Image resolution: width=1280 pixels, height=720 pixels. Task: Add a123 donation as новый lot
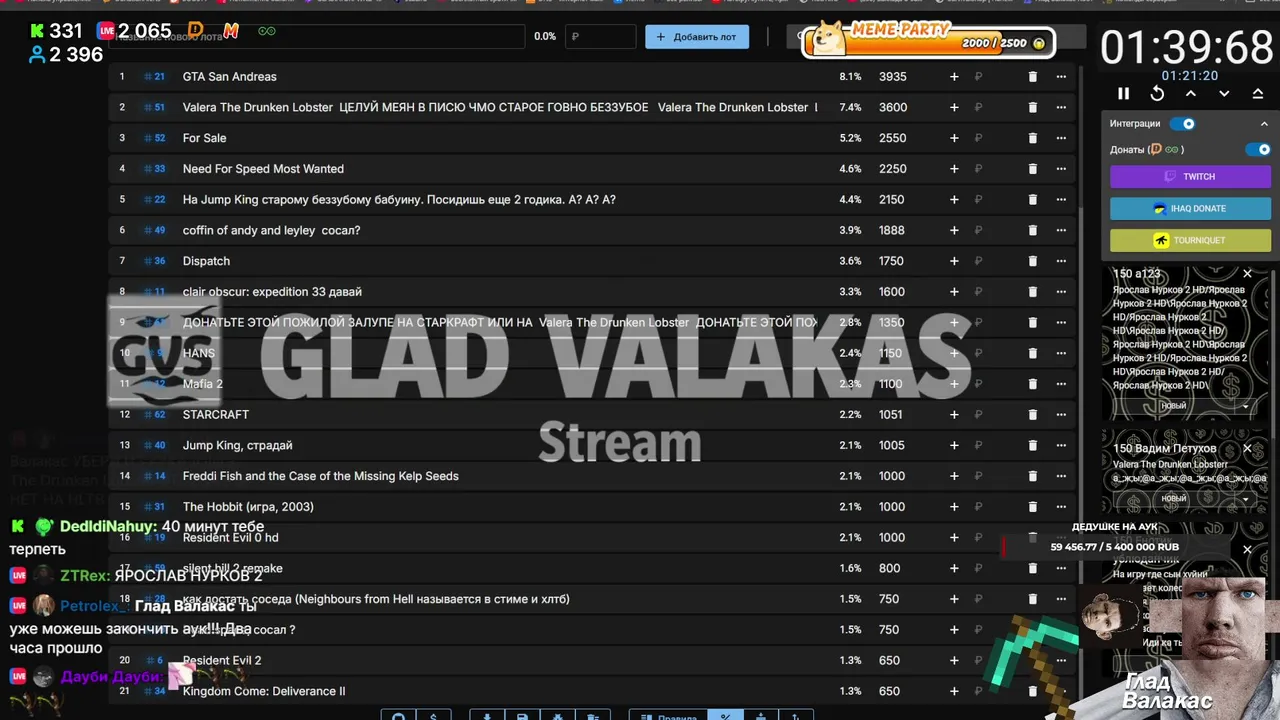[1175, 406]
